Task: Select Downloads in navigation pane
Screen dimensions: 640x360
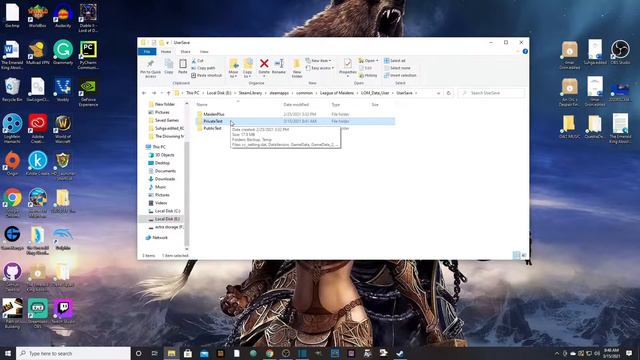Action: tap(165, 179)
